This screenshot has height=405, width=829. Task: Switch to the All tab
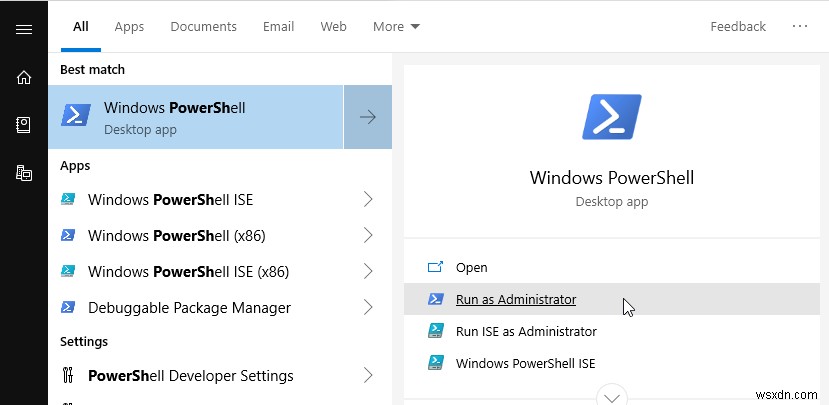(80, 26)
